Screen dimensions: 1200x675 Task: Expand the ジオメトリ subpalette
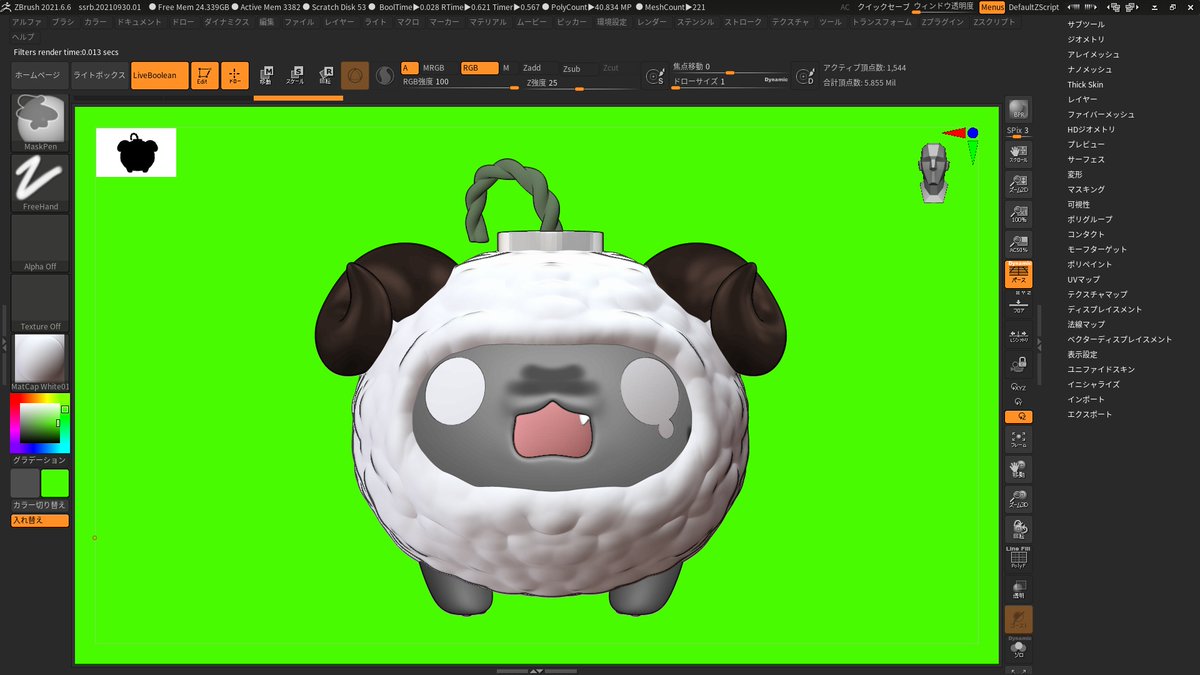tap(1086, 39)
